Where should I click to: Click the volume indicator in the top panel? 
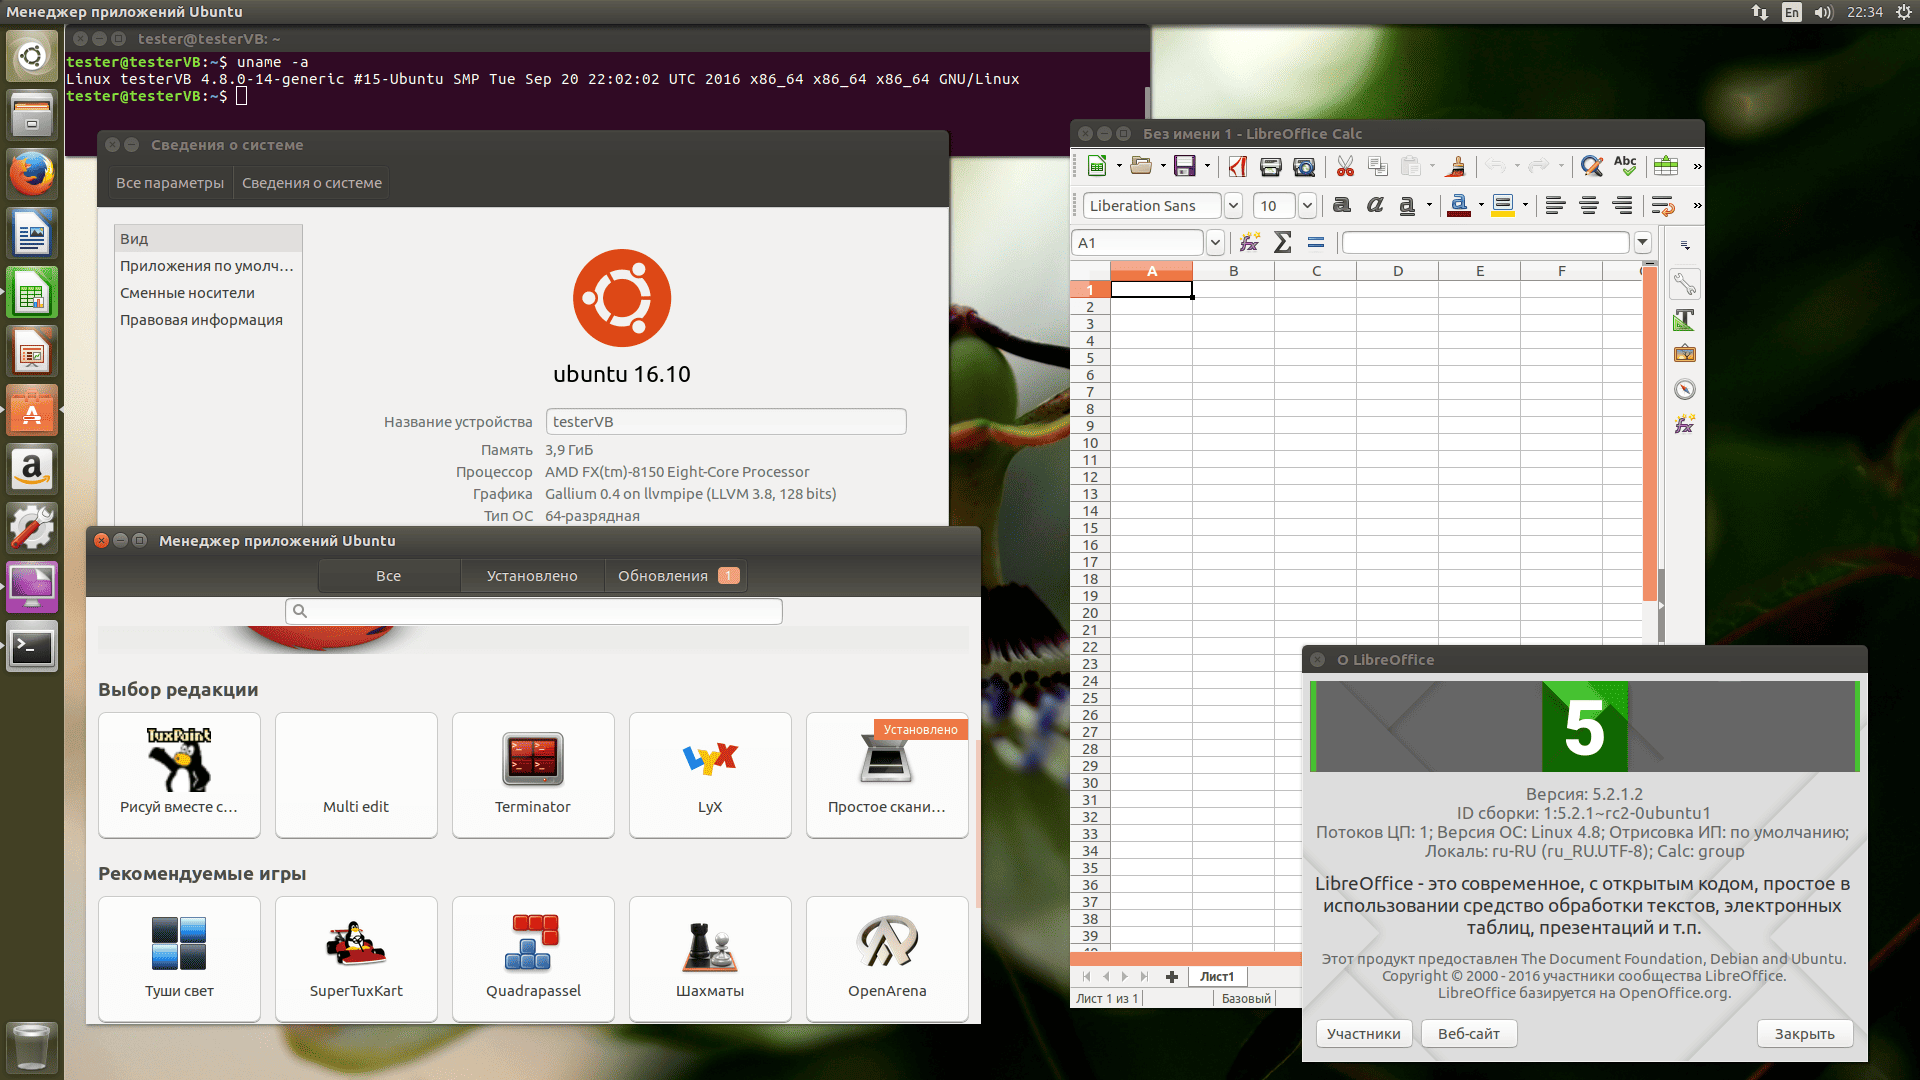[x=1824, y=12]
